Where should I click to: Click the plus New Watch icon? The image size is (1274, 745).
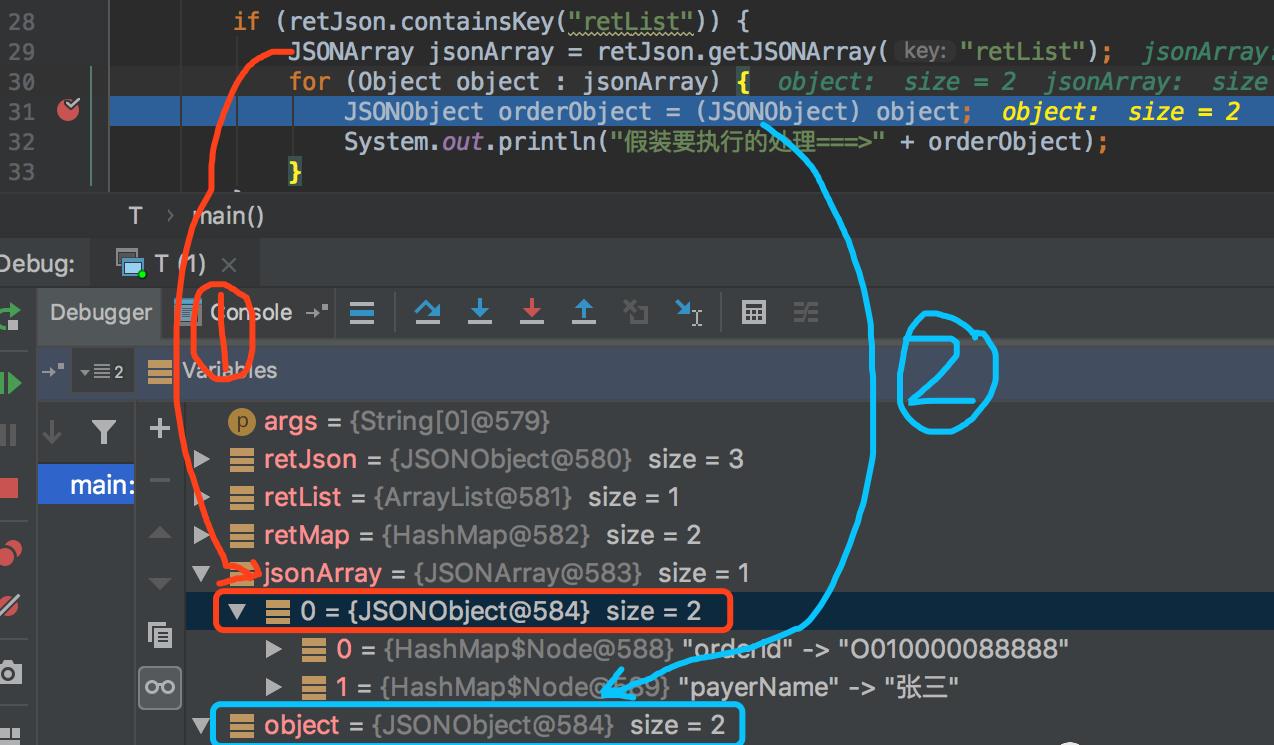[160, 429]
